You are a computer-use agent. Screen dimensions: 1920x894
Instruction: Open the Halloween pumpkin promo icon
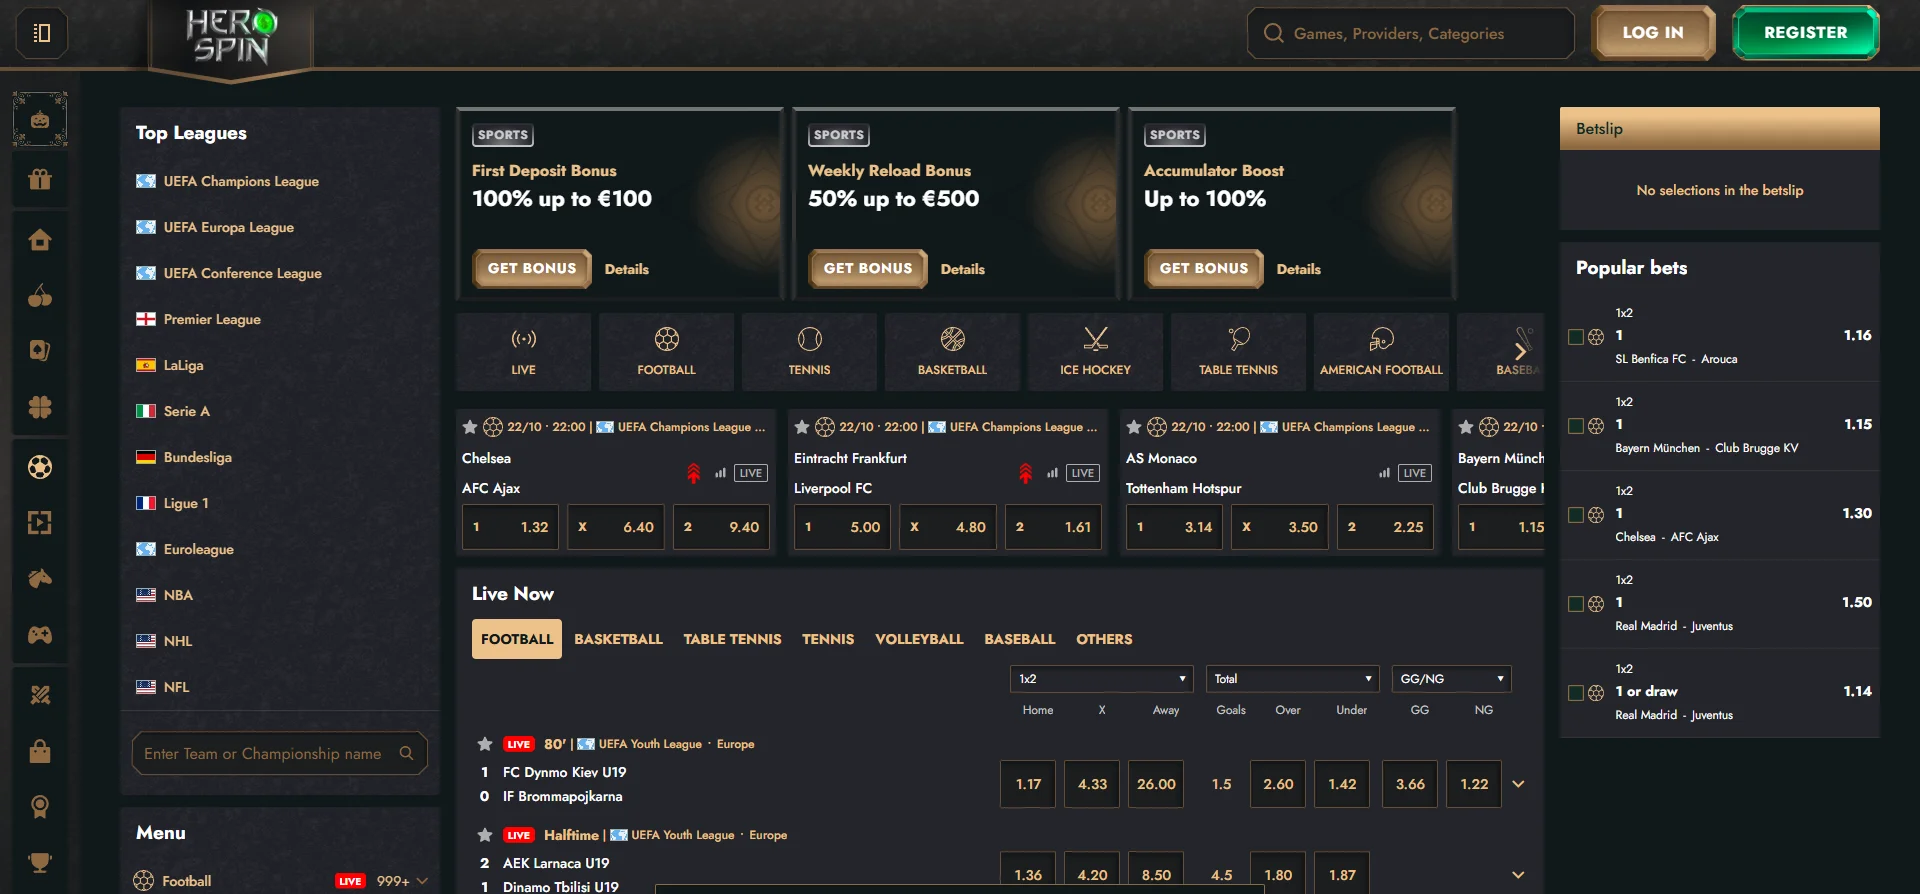click(40, 120)
